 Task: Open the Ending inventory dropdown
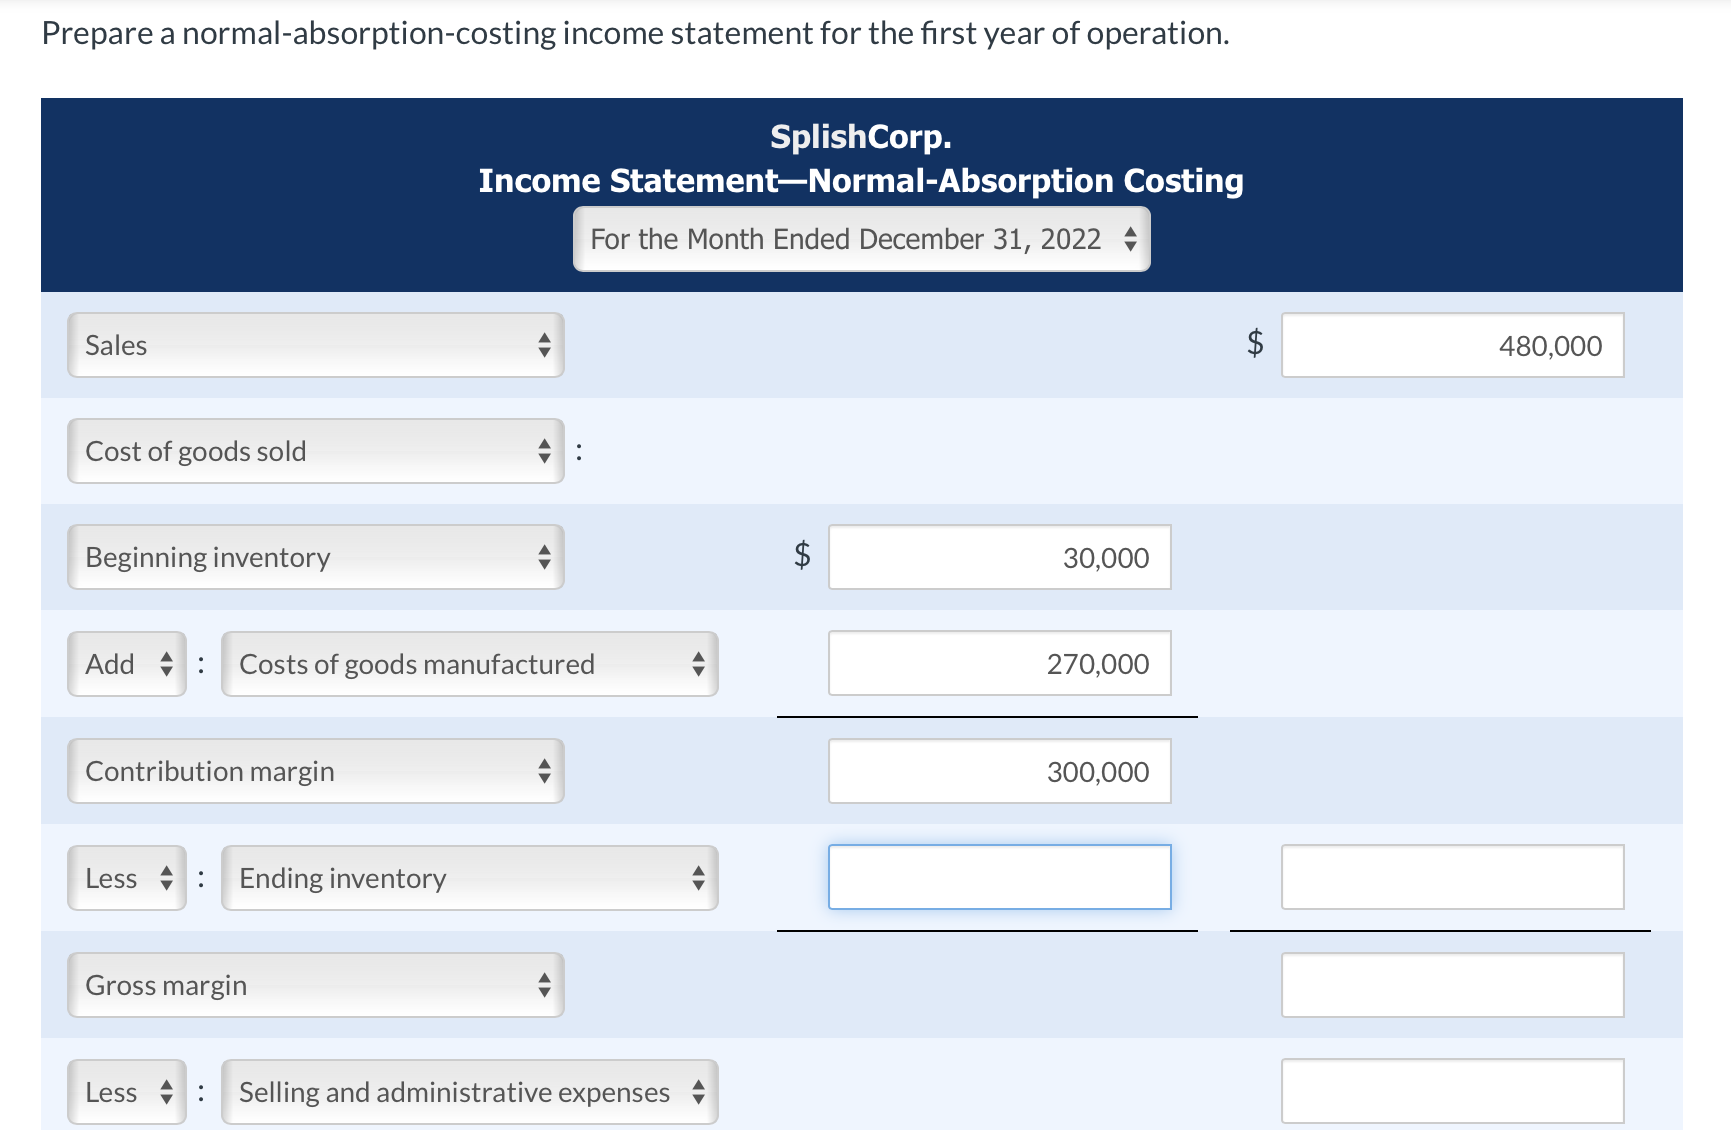tap(470, 878)
